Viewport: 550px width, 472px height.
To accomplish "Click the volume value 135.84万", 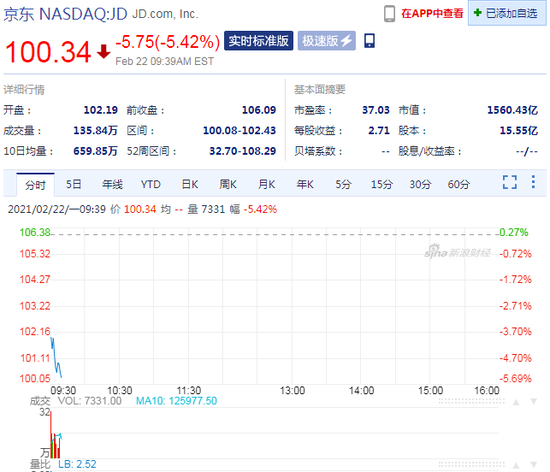I will click(x=95, y=130).
